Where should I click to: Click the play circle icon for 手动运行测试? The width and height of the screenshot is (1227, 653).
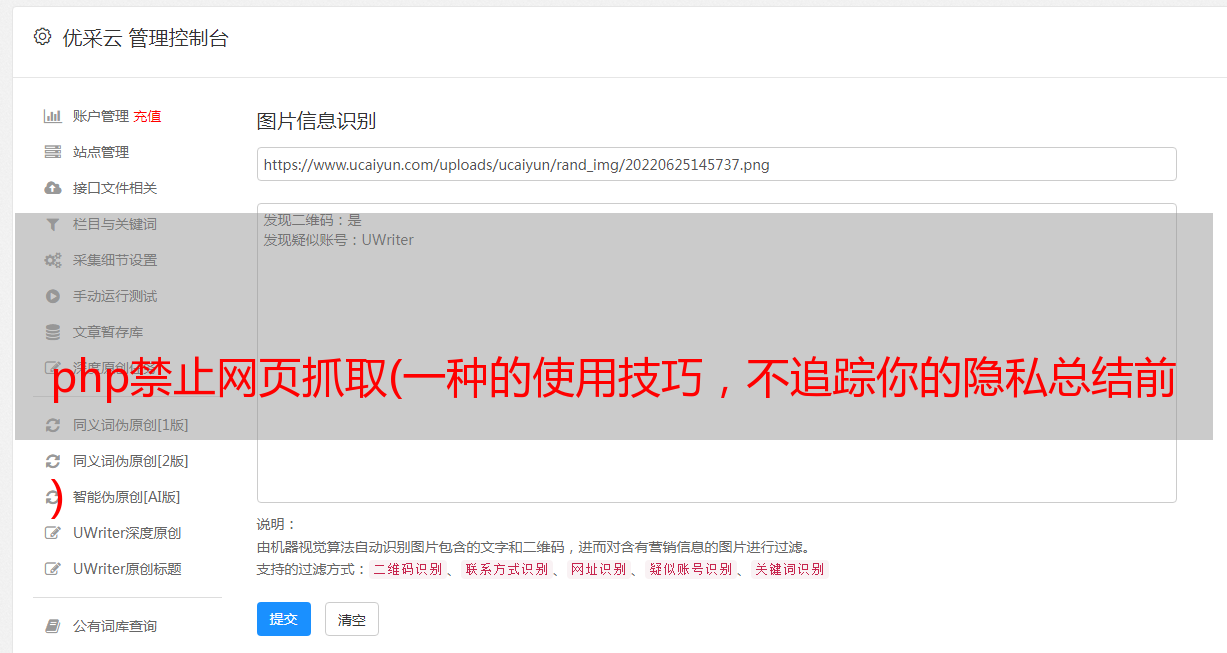click(53, 296)
